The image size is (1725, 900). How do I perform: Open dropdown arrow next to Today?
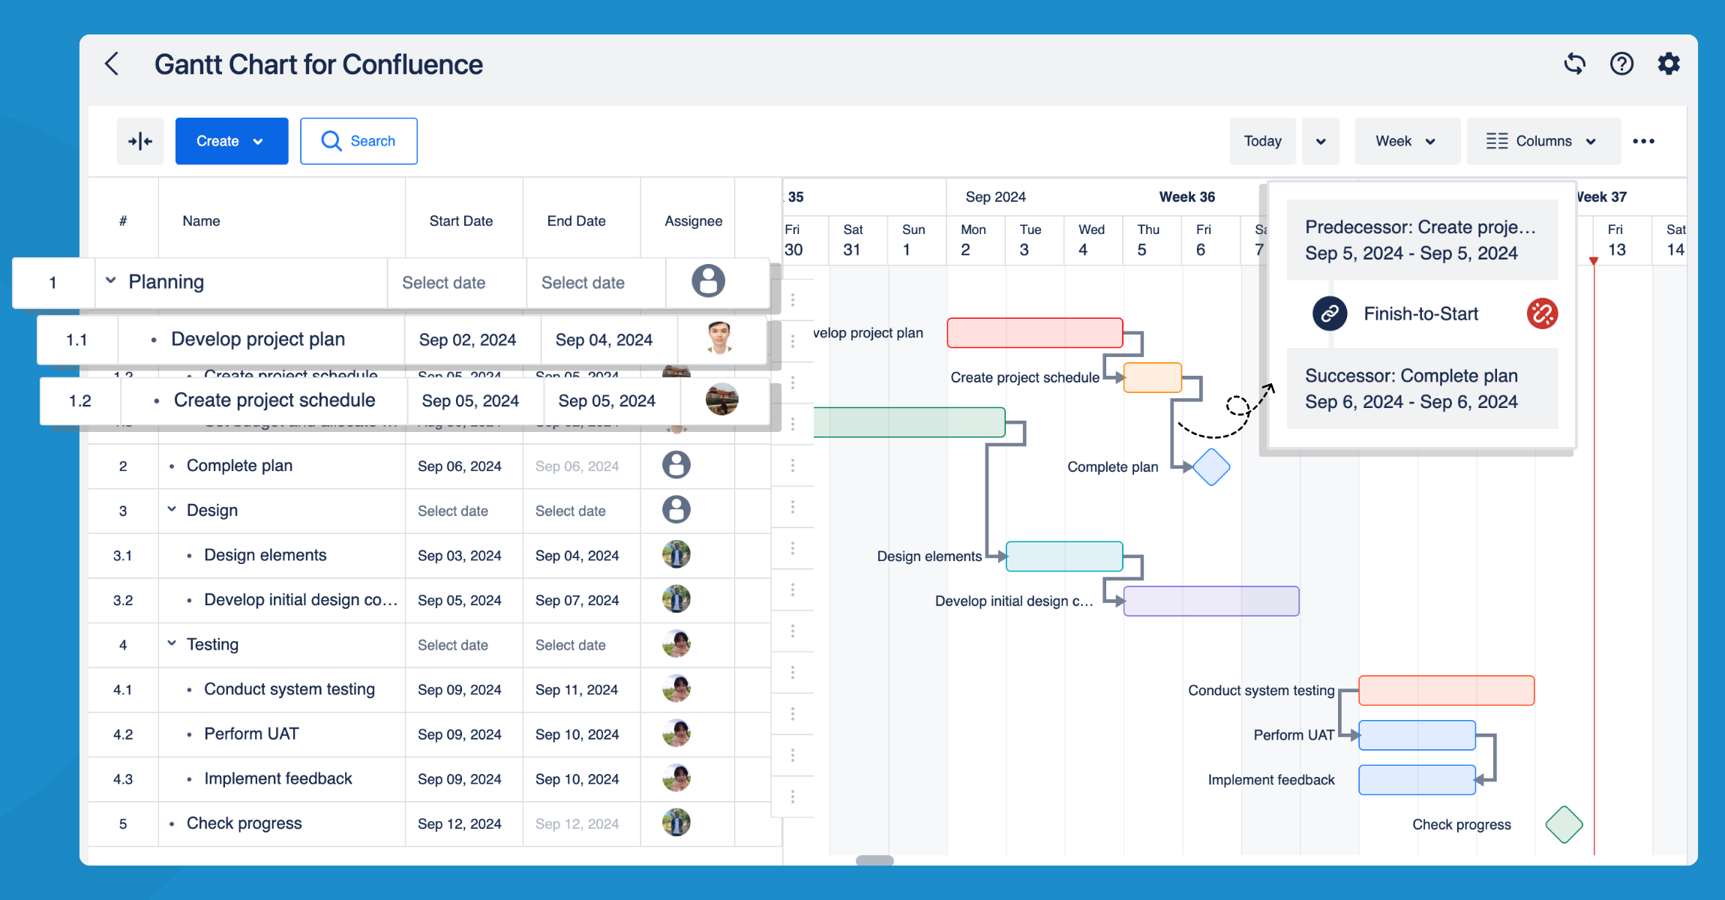(x=1321, y=141)
